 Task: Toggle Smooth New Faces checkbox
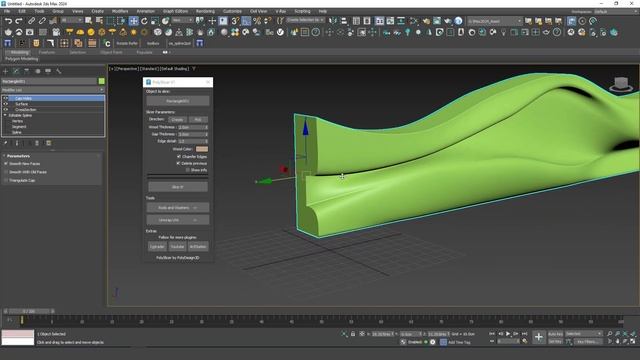6,163
